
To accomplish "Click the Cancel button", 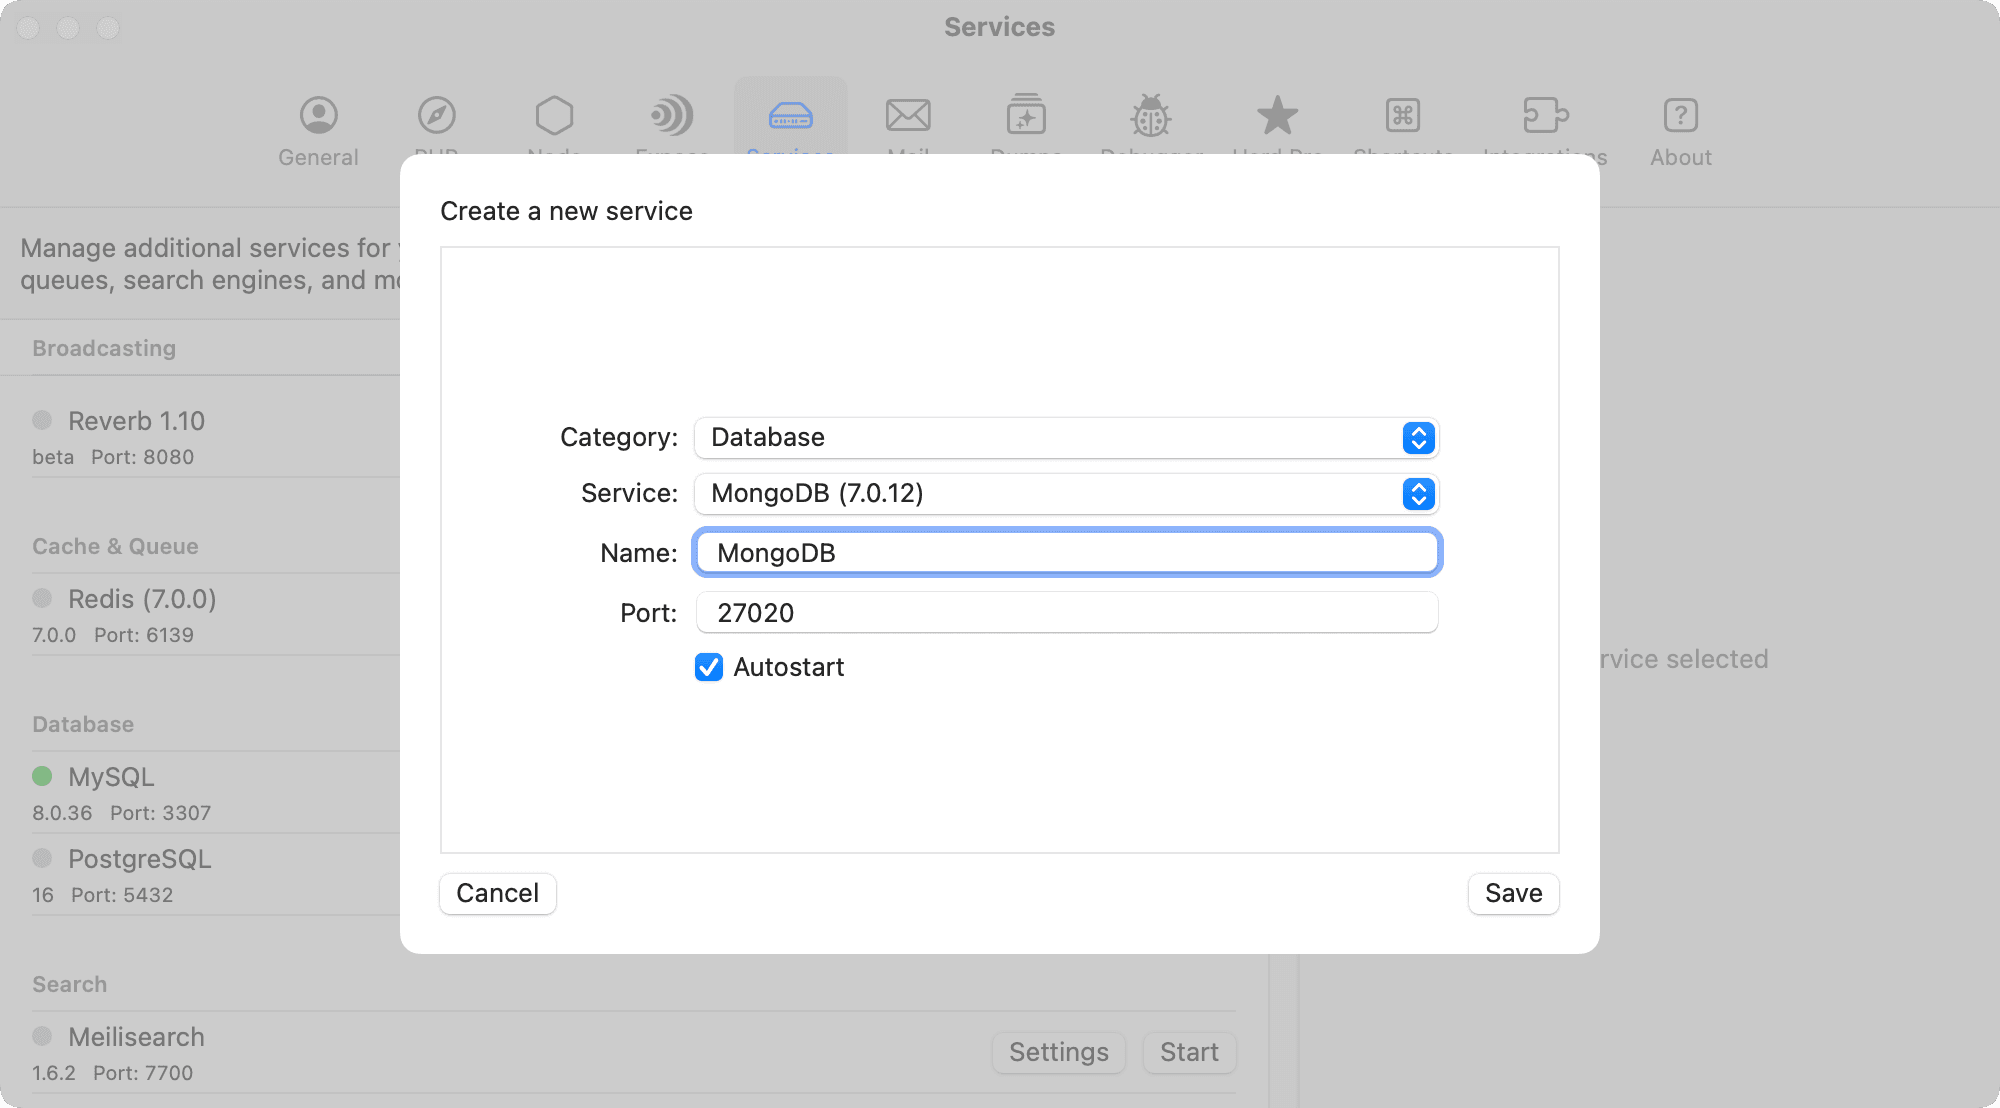I will click(x=498, y=892).
